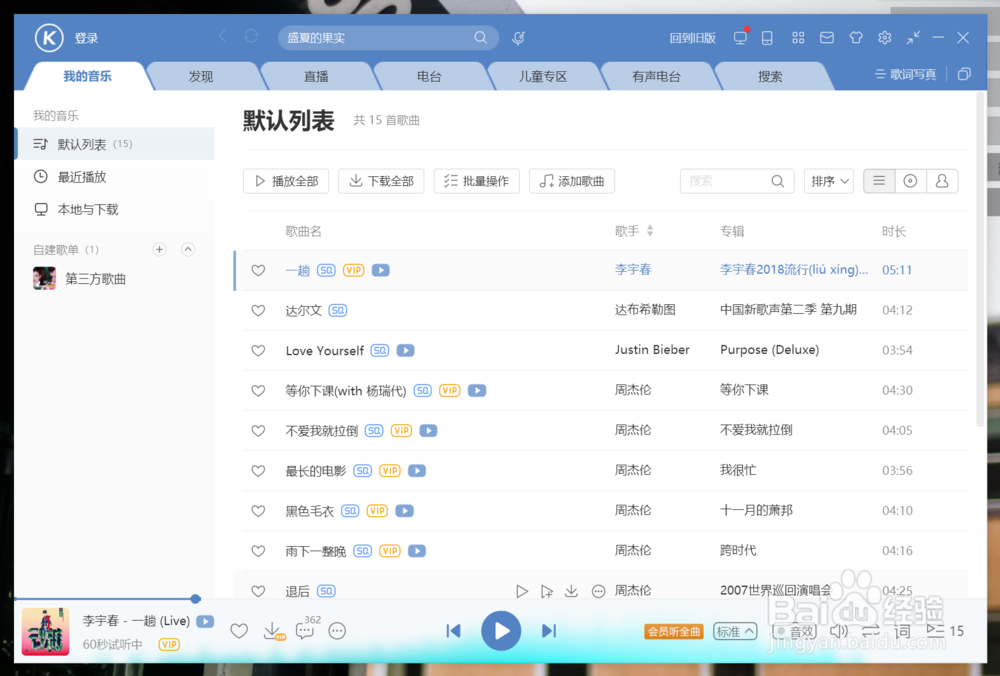
Task: Click the playback progress slider handle
Action: click(x=196, y=599)
